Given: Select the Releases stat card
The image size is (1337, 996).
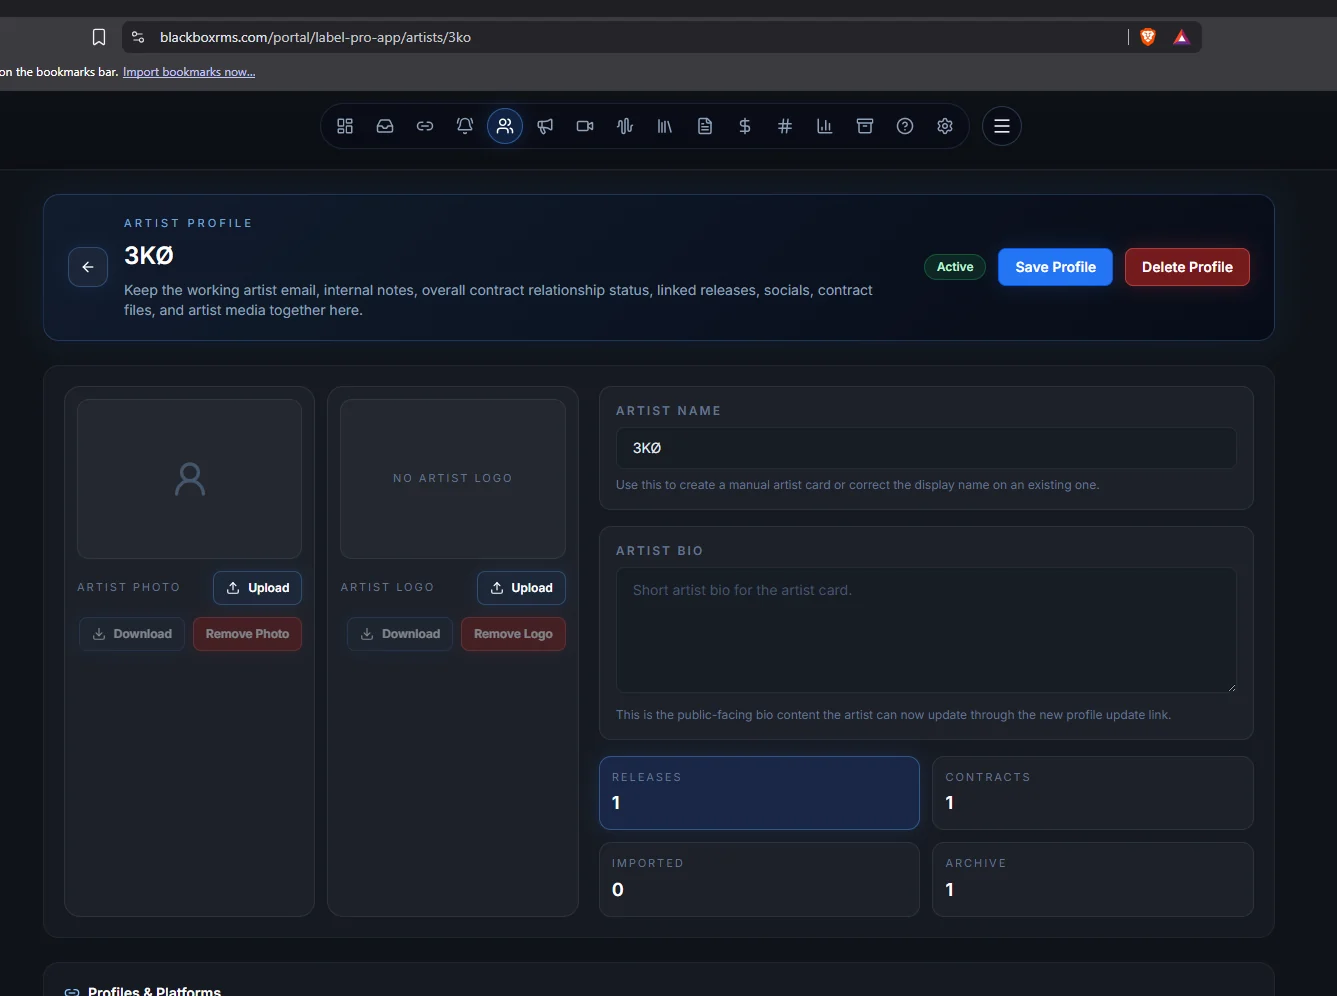Looking at the screenshot, I should [759, 793].
